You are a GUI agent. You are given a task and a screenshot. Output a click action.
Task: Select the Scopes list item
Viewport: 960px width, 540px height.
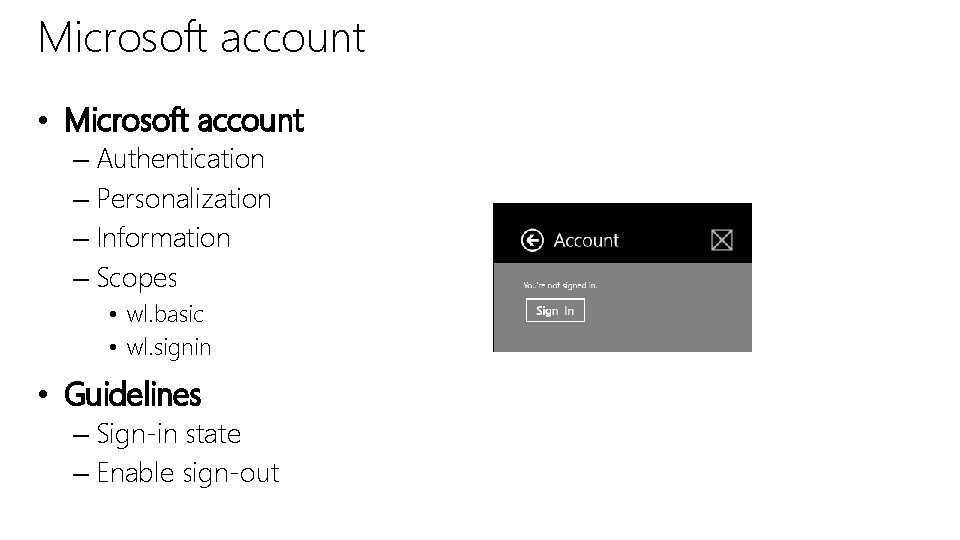[137, 277]
